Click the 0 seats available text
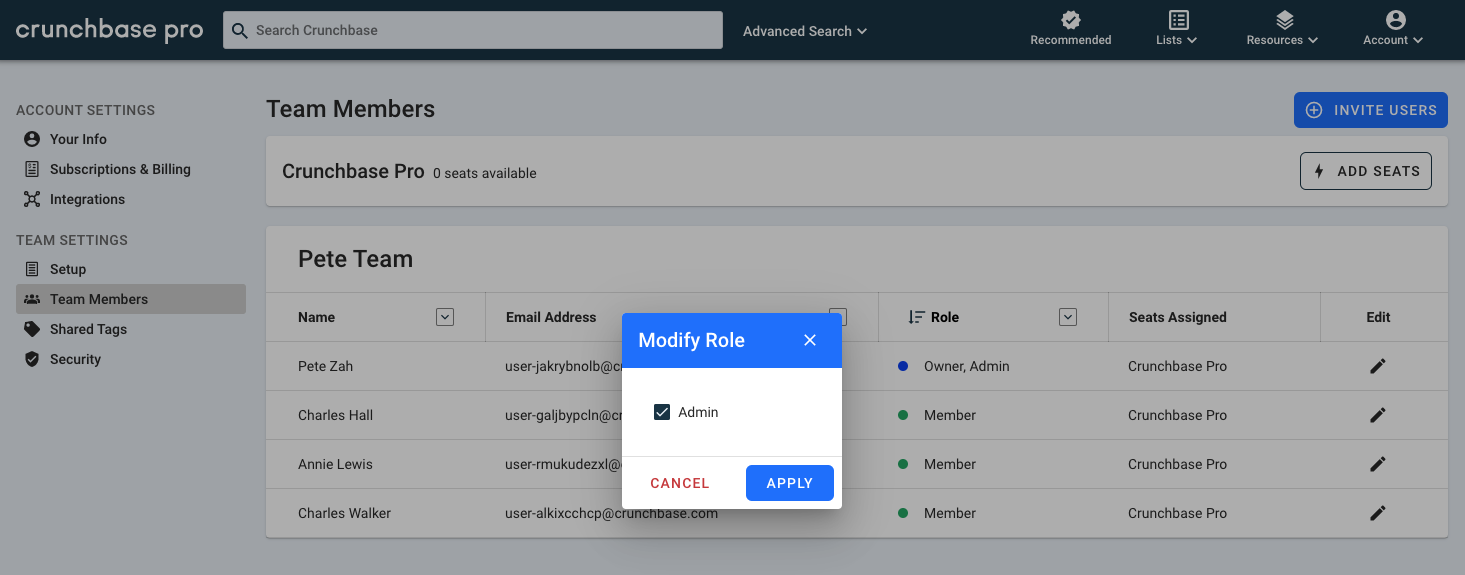 [x=485, y=173]
